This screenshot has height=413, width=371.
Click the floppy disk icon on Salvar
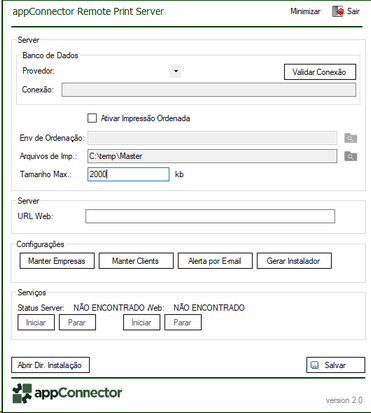pos(315,365)
